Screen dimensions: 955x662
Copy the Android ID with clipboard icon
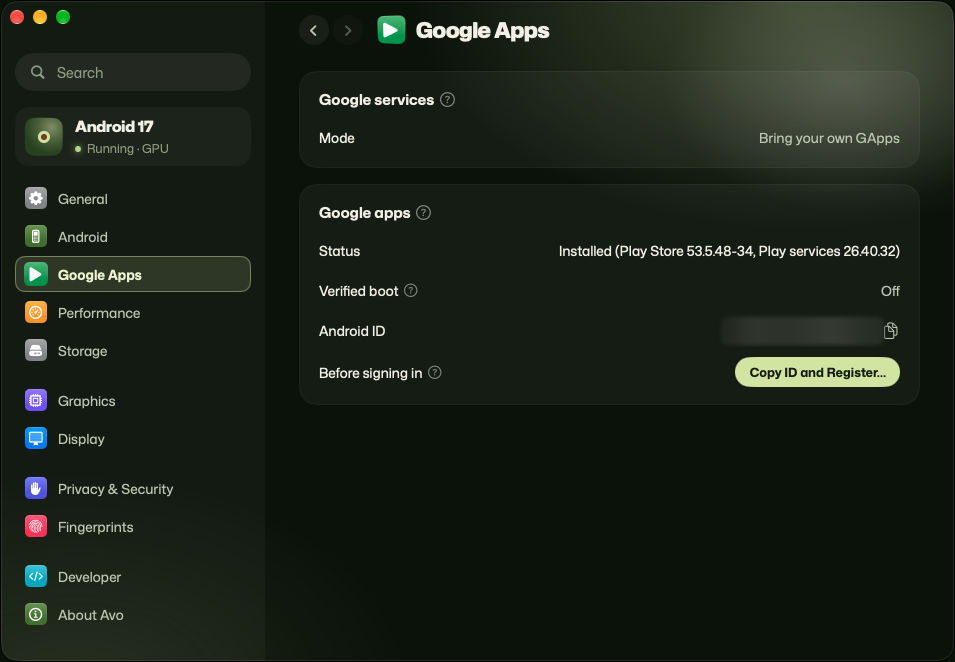890,331
